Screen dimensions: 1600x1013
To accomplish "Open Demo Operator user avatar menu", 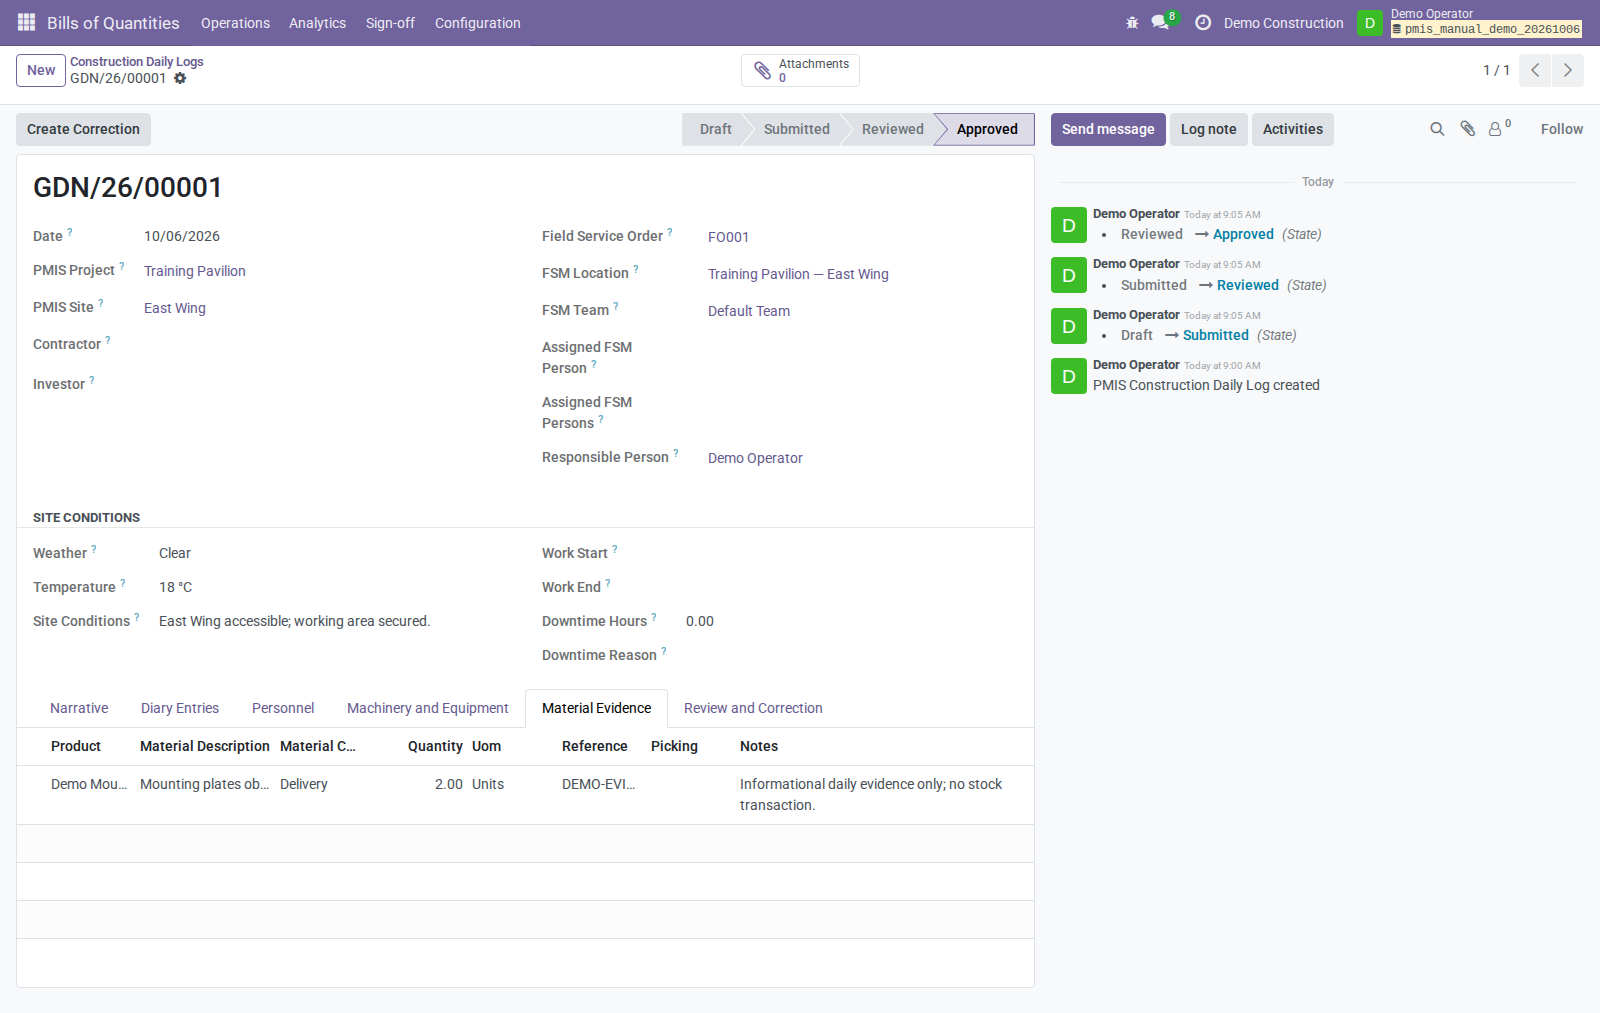I will tap(1370, 22).
